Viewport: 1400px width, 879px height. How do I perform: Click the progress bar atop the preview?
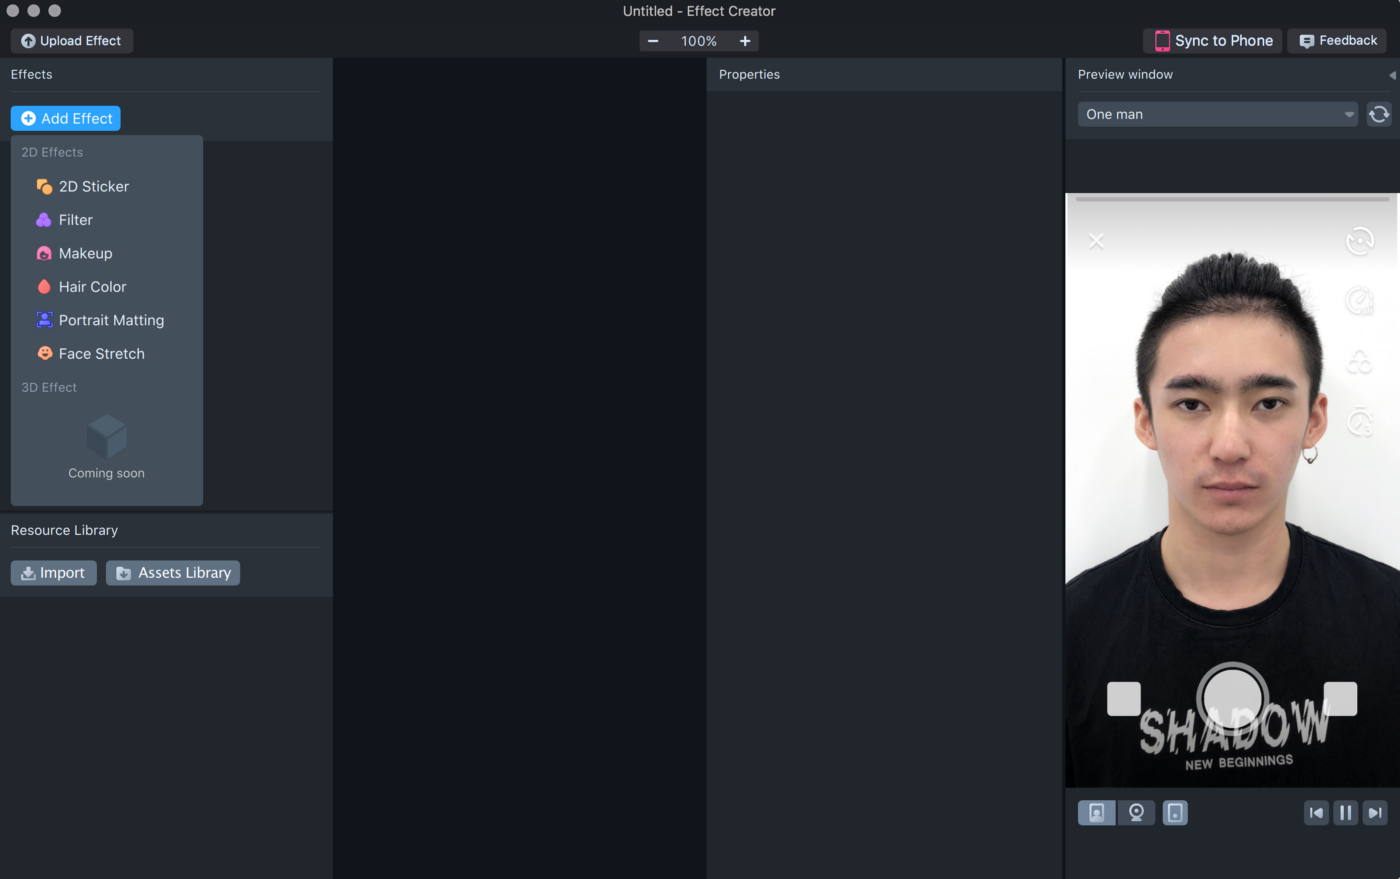tap(1233, 200)
